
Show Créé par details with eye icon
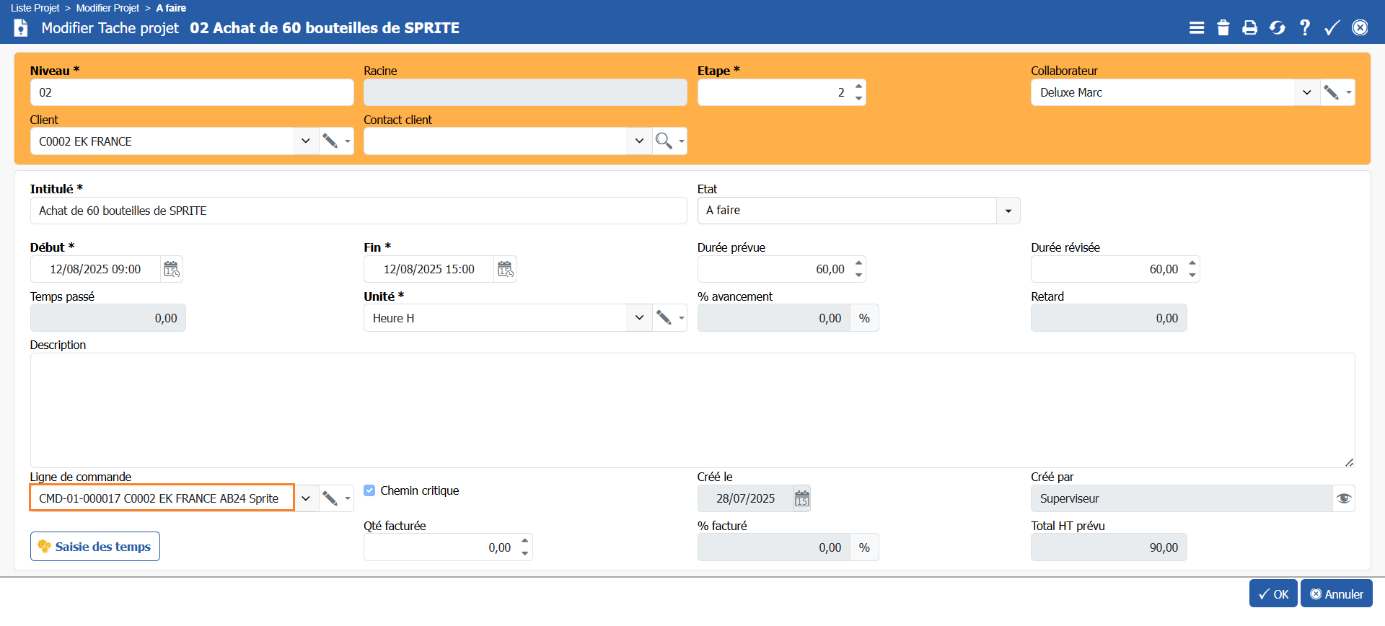click(x=1344, y=498)
